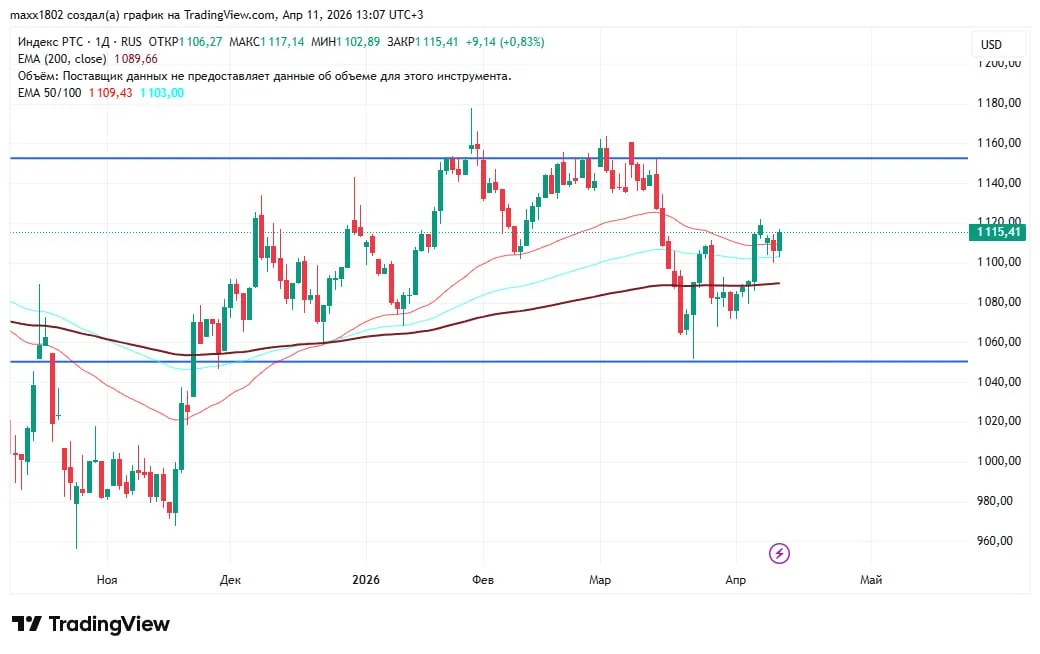Click the red 1109,43 EMA 50 value
The image size is (1040, 654).
pyautogui.click(x=110, y=92)
